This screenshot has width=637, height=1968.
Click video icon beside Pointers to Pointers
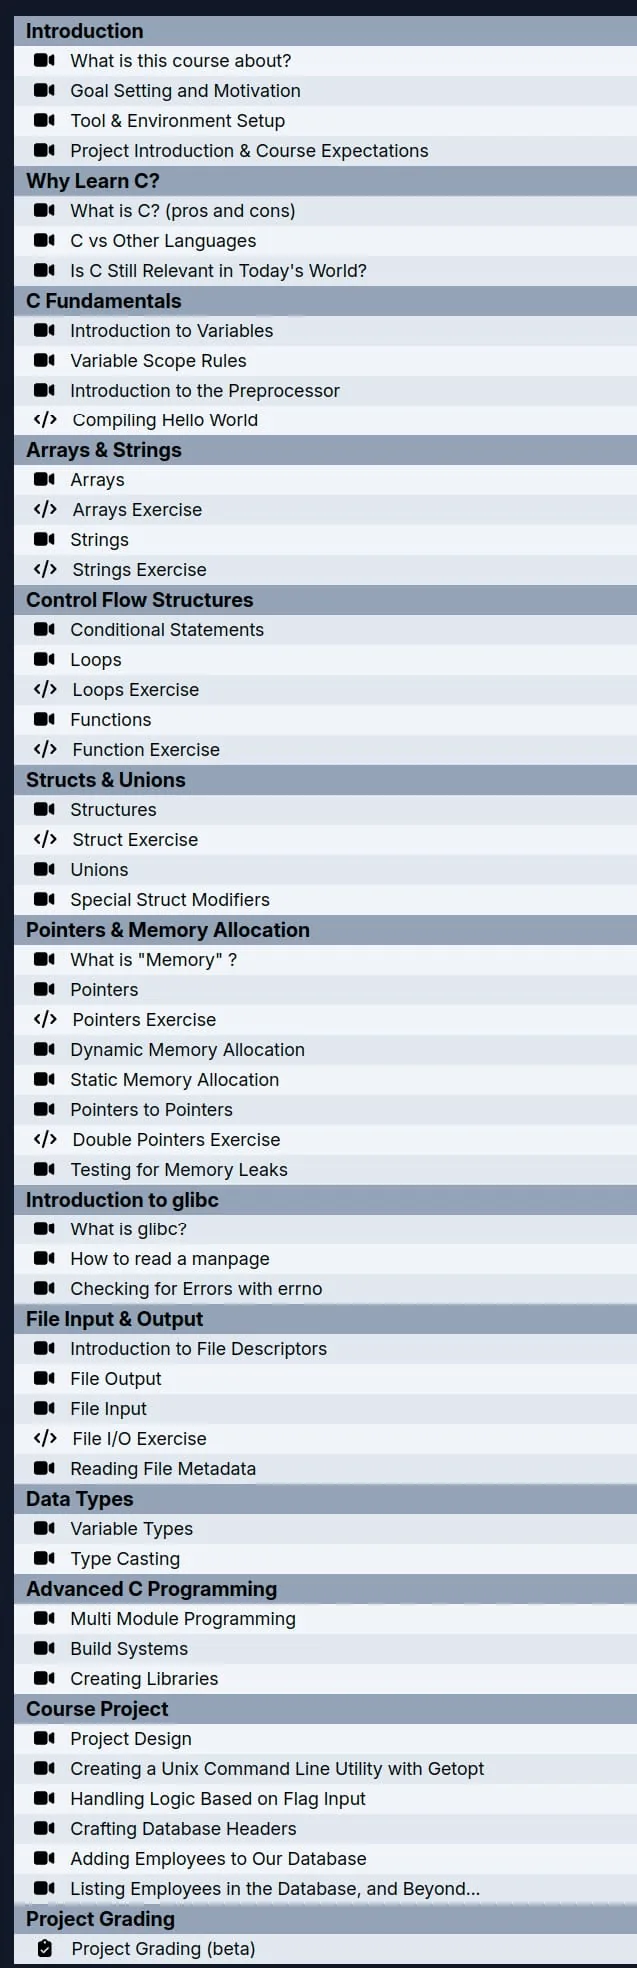click(44, 1109)
